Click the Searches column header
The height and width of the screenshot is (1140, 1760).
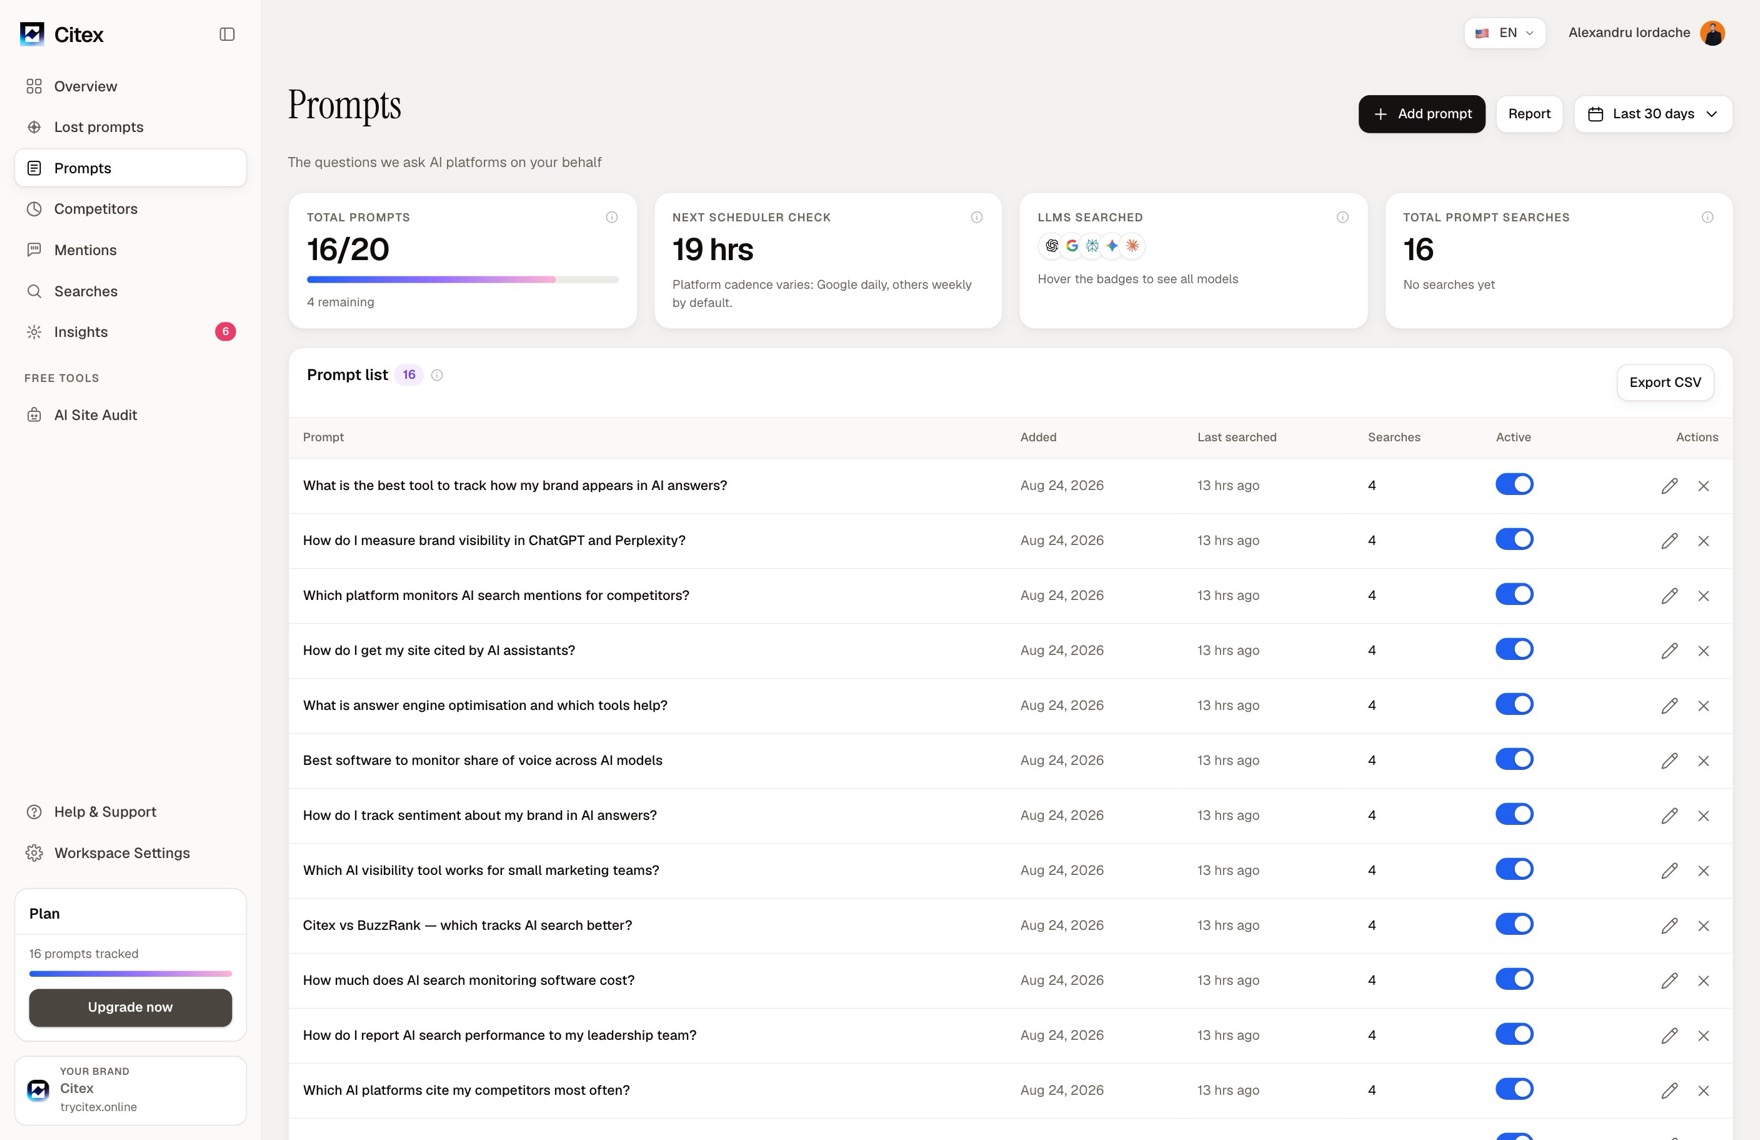(x=1394, y=437)
